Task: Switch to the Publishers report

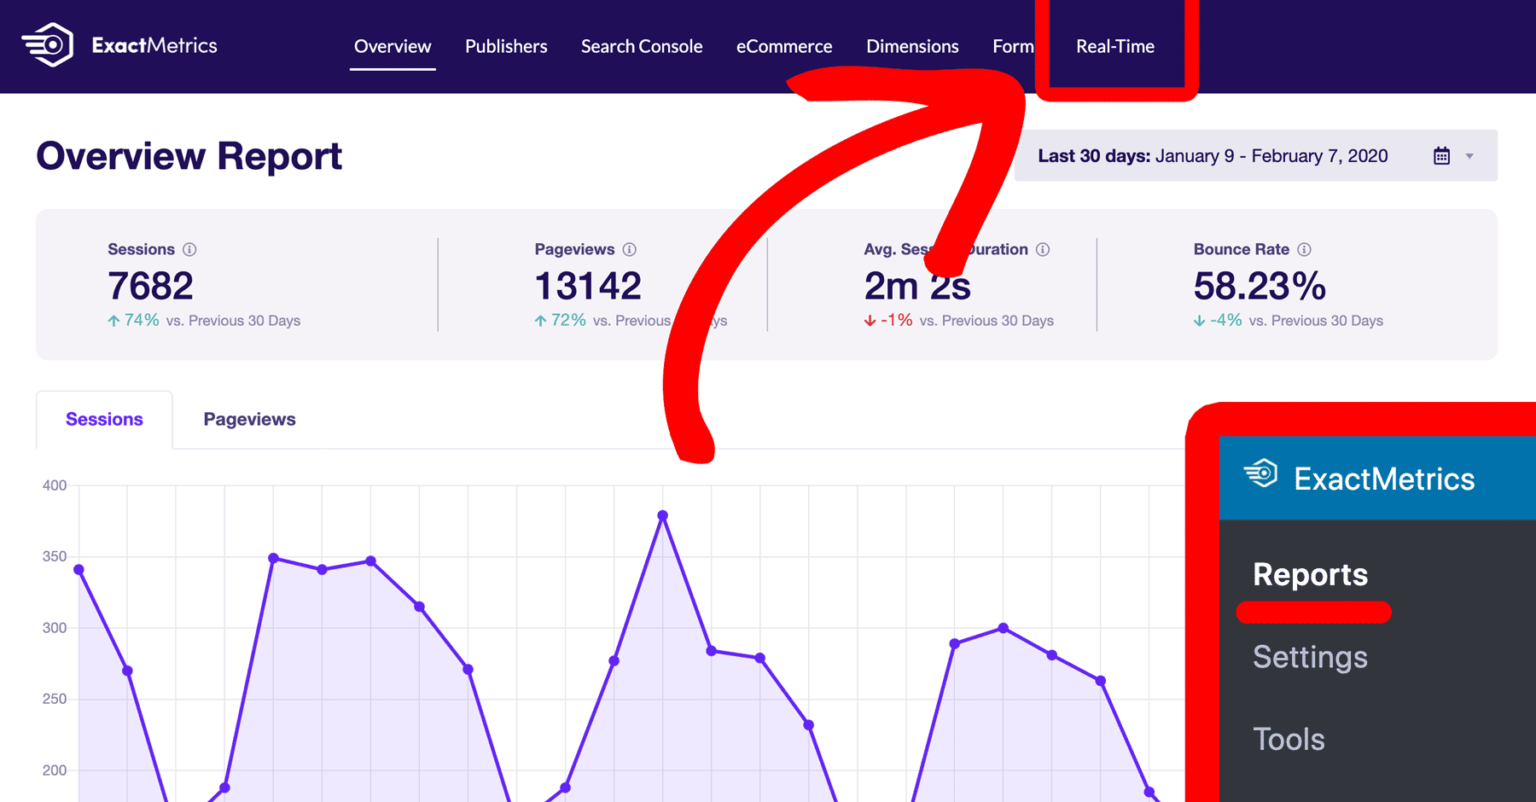Action: (x=506, y=46)
